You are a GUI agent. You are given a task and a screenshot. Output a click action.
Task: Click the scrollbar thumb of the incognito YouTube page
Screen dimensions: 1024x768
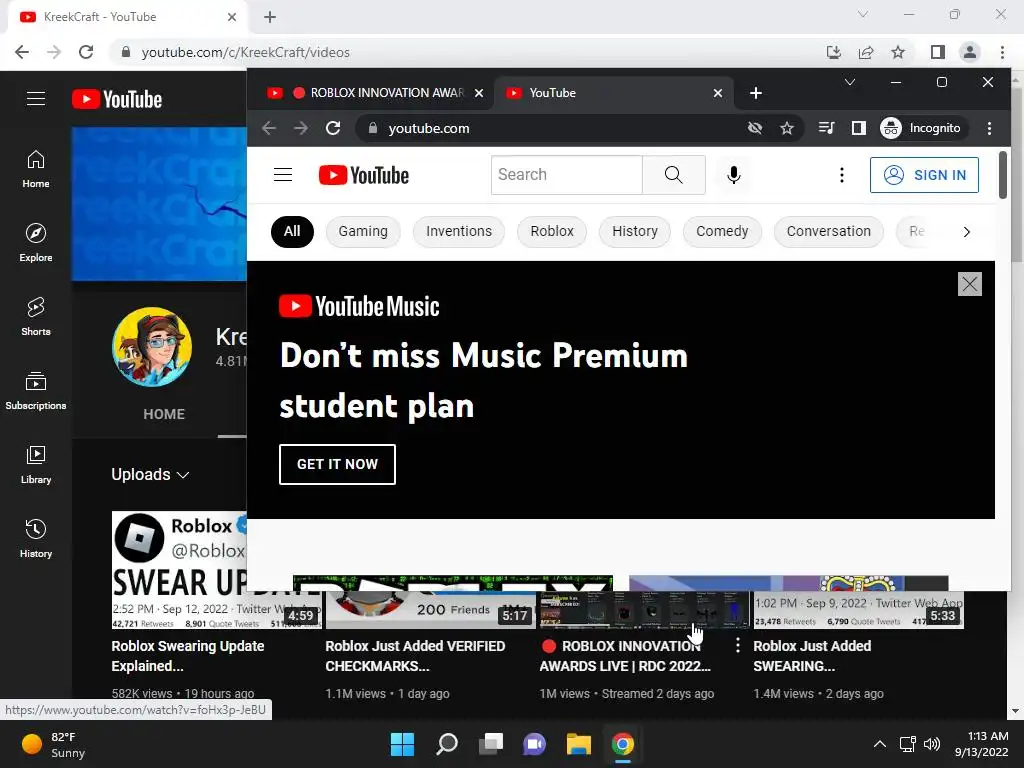pyautogui.click(x=1002, y=175)
